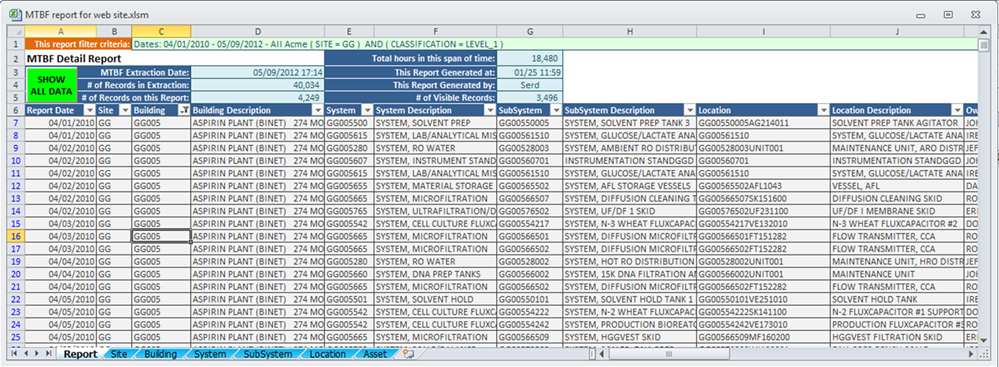
Task: Click the 4,249 records on report cell
Action: coord(257,97)
